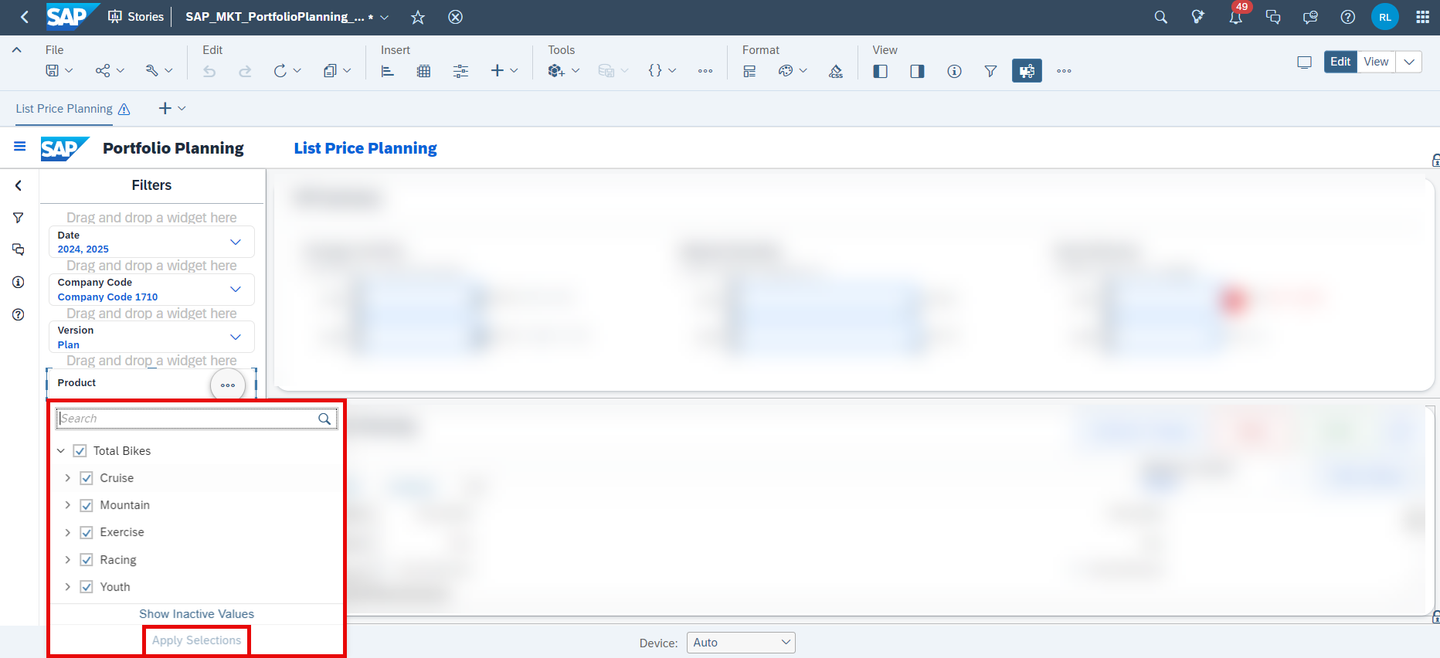Viewport: 1440px width, 658px height.
Task: Toggle the left side panel view icon
Action: (x=880, y=71)
